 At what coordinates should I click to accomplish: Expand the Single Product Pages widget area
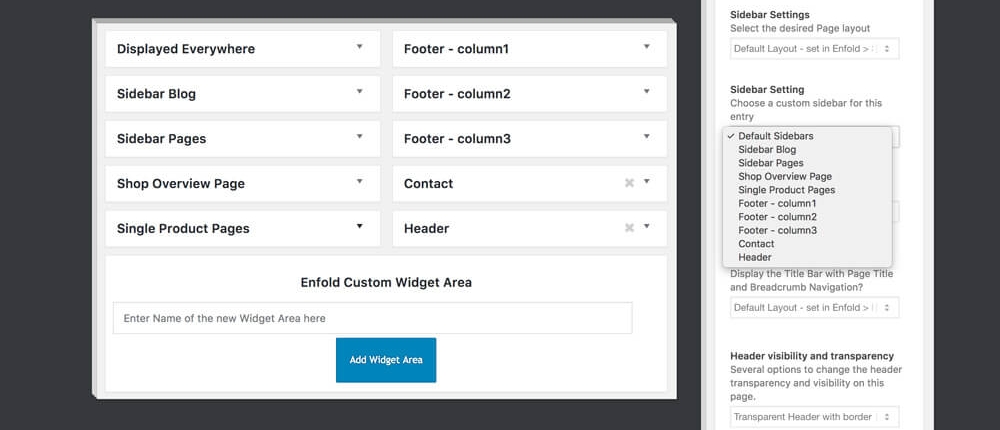coord(360,227)
